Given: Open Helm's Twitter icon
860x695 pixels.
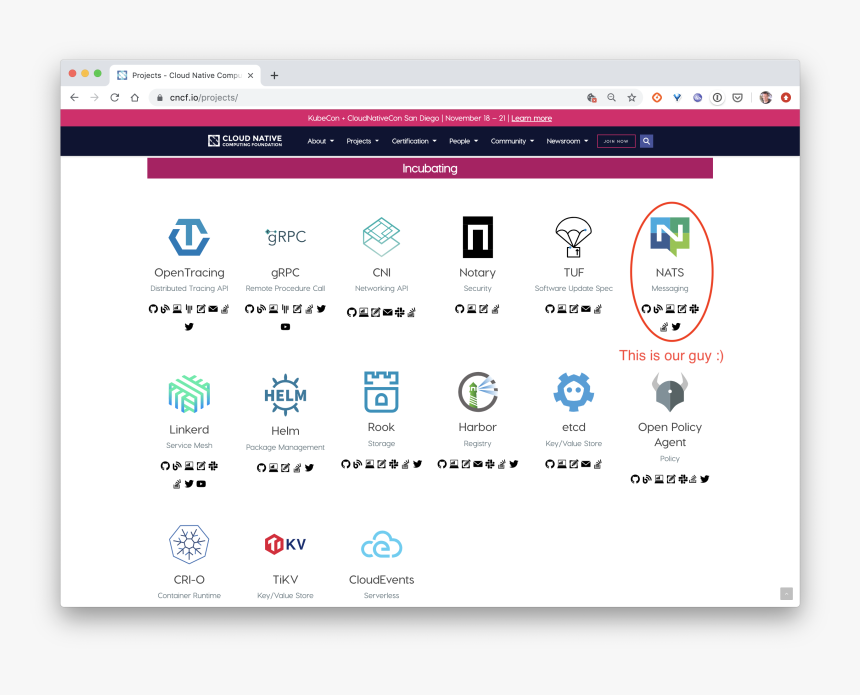Looking at the screenshot, I should pos(309,467).
